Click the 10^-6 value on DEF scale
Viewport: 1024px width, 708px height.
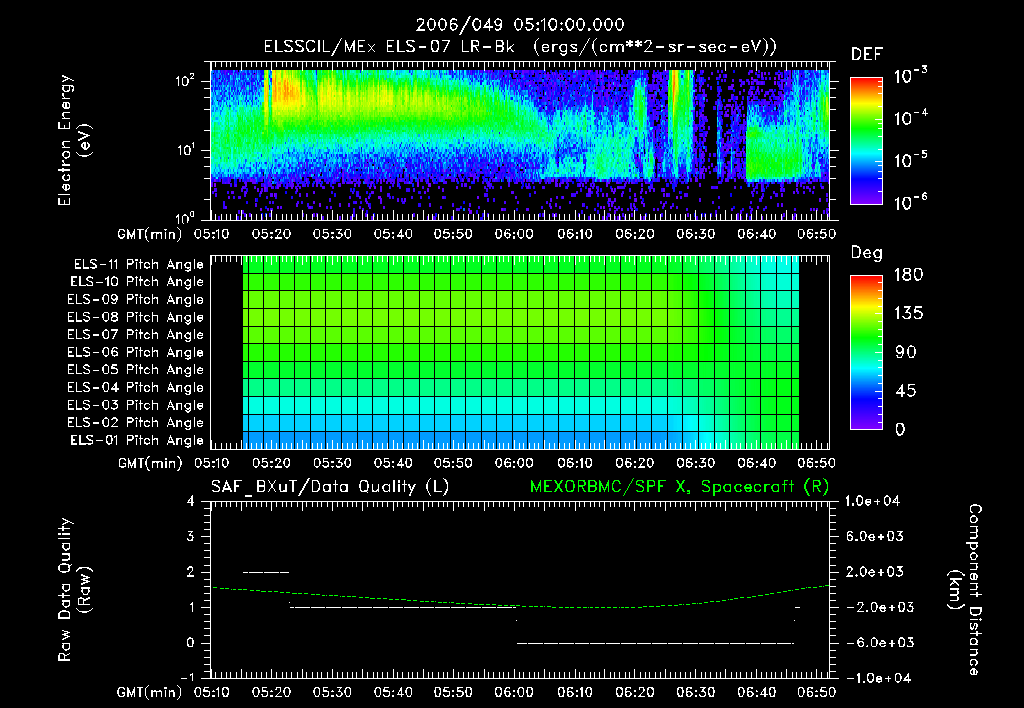(x=910, y=202)
